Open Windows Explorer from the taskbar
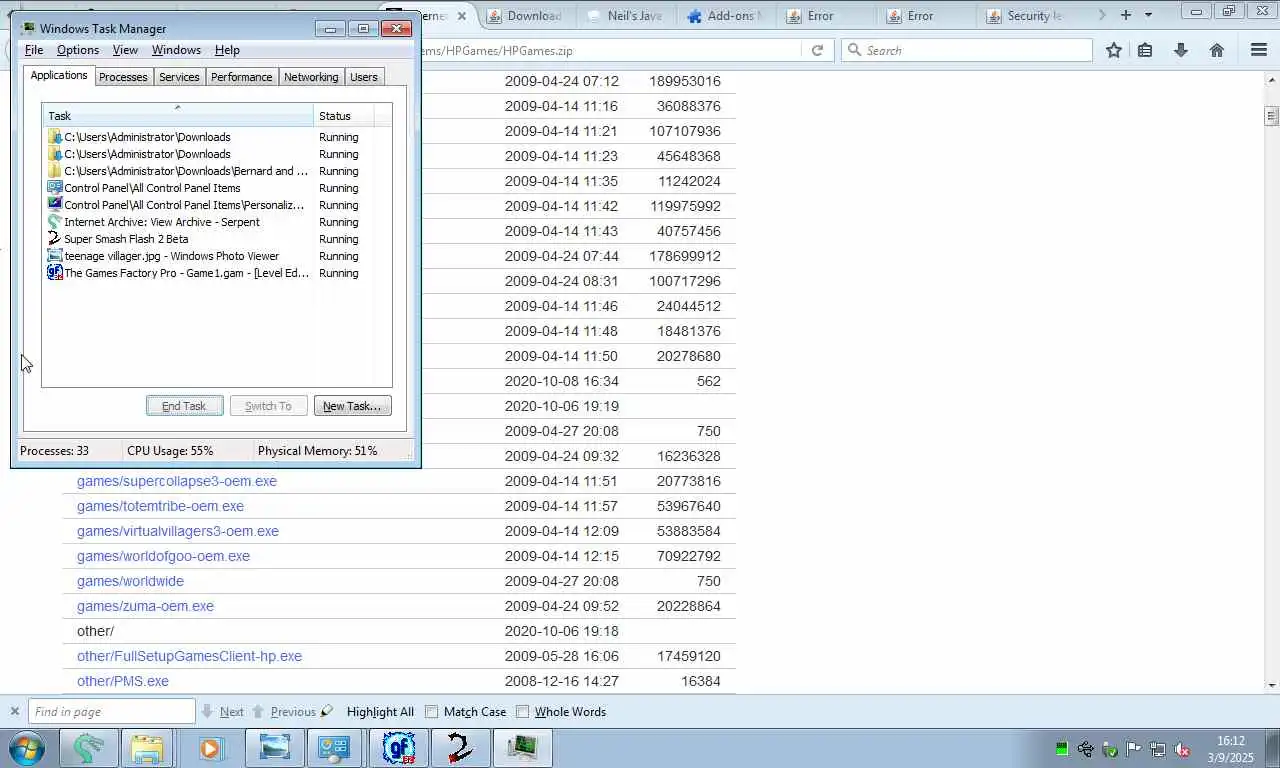Screen dimensions: 1280x768 click(147, 748)
